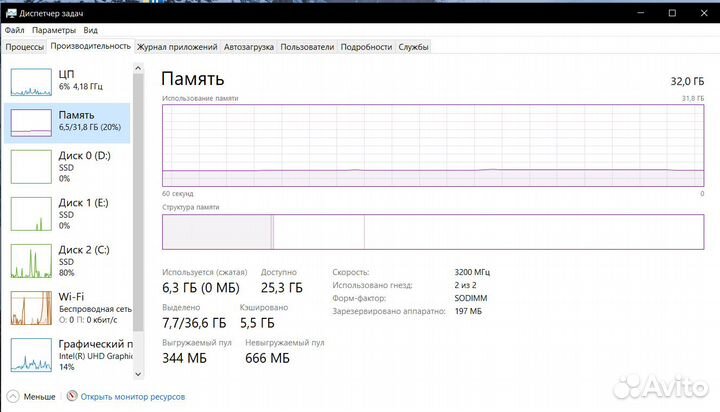The image size is (720, 412).
Task: Click the 2 из 2 slots value
Action: pyautogui.click(x=465, y=285)
